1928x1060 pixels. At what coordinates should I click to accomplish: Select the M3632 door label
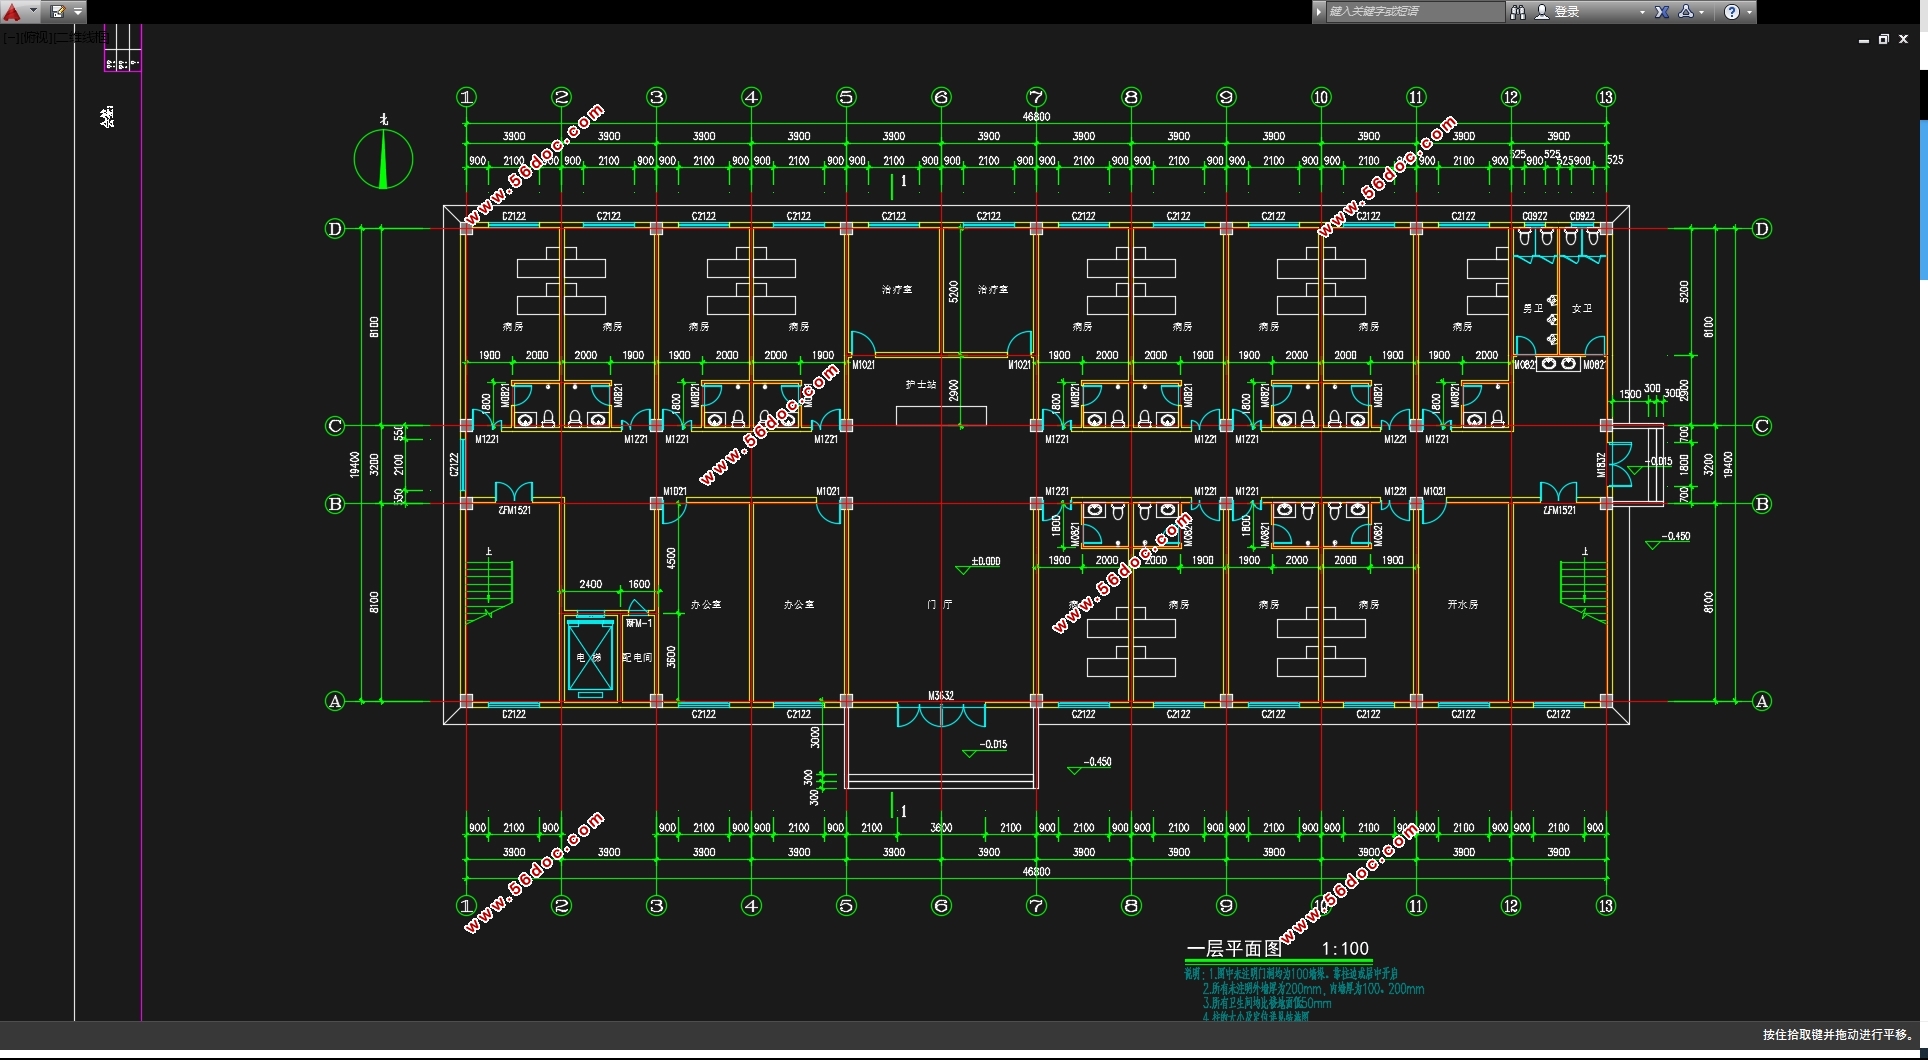(x=940, y=695)
